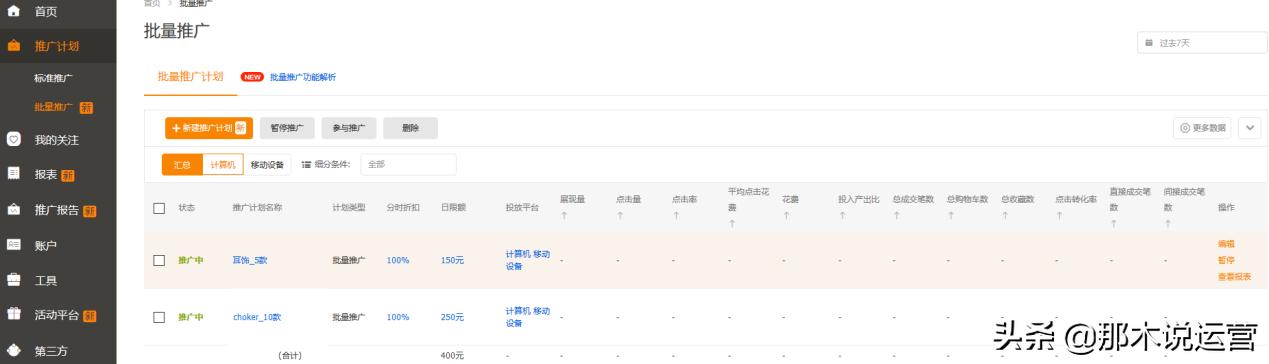Screen dimensions: 1269x364
Task: Click 计算机 移动设备 platform for choker_10款
Action: click(x=528, y=317)
